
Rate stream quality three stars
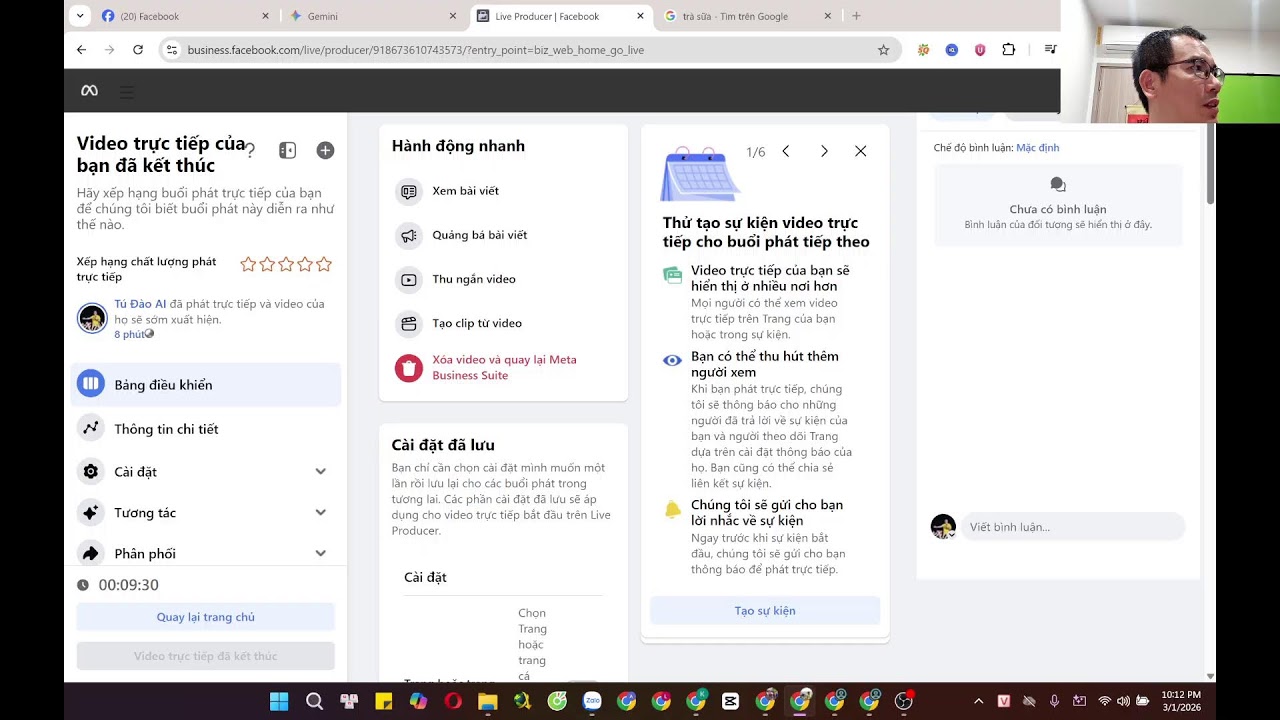coord(286,265)
